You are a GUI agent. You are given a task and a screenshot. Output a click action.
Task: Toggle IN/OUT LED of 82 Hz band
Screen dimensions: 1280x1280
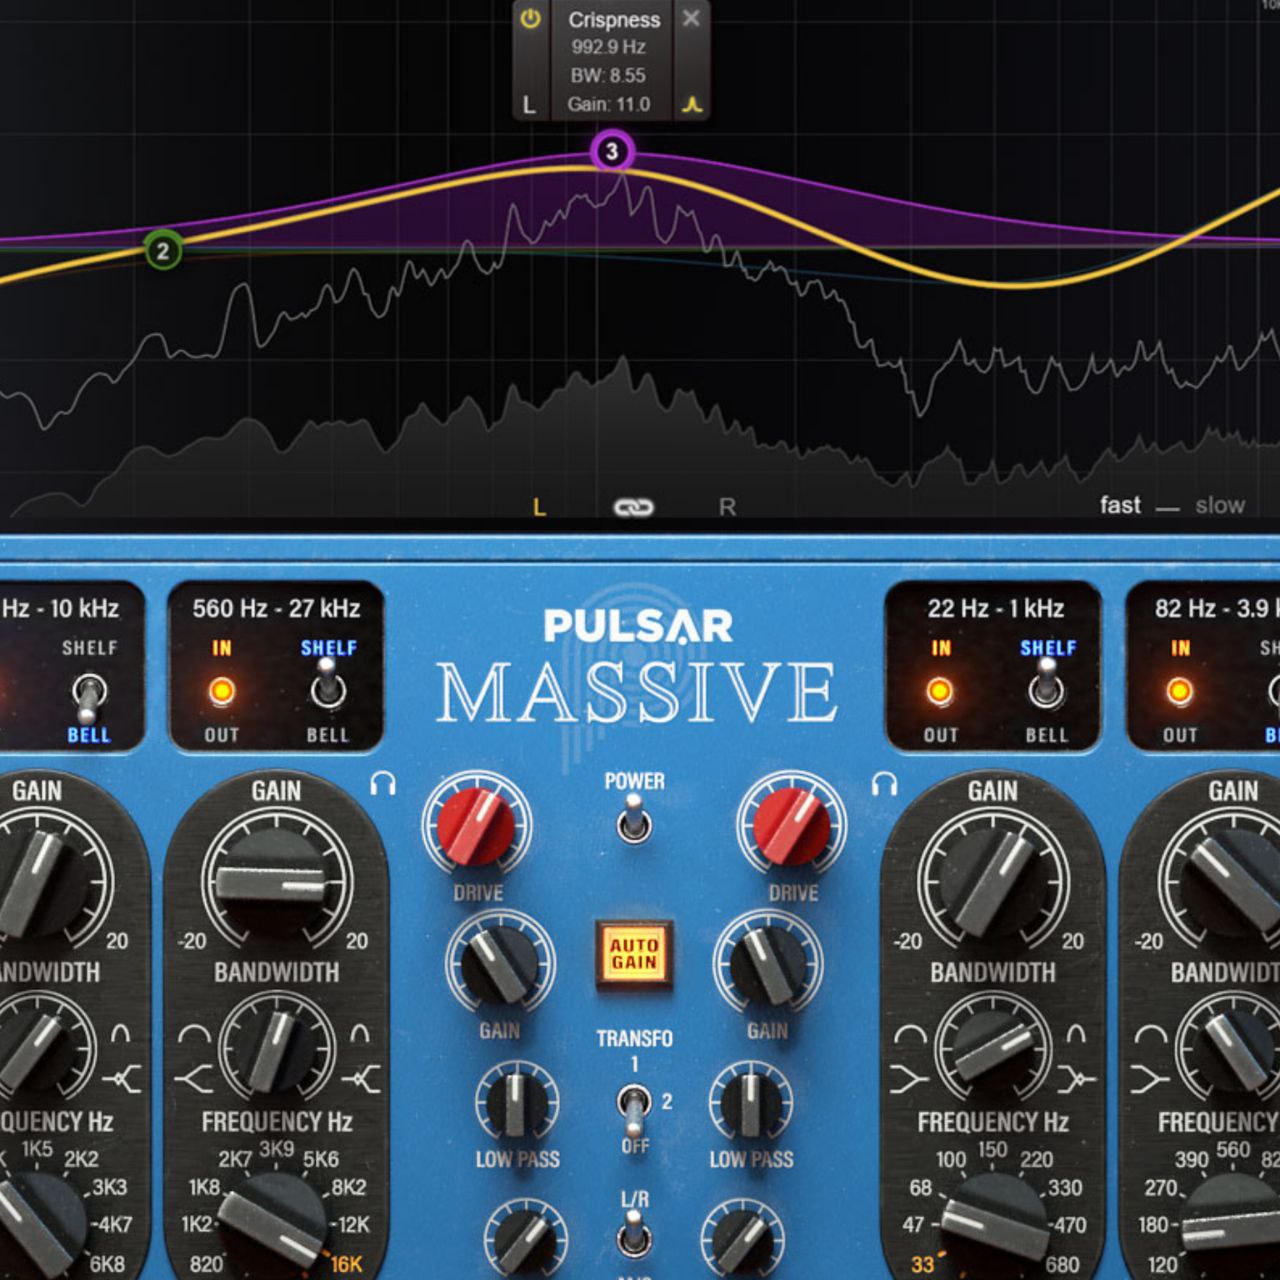point(1180,691)
